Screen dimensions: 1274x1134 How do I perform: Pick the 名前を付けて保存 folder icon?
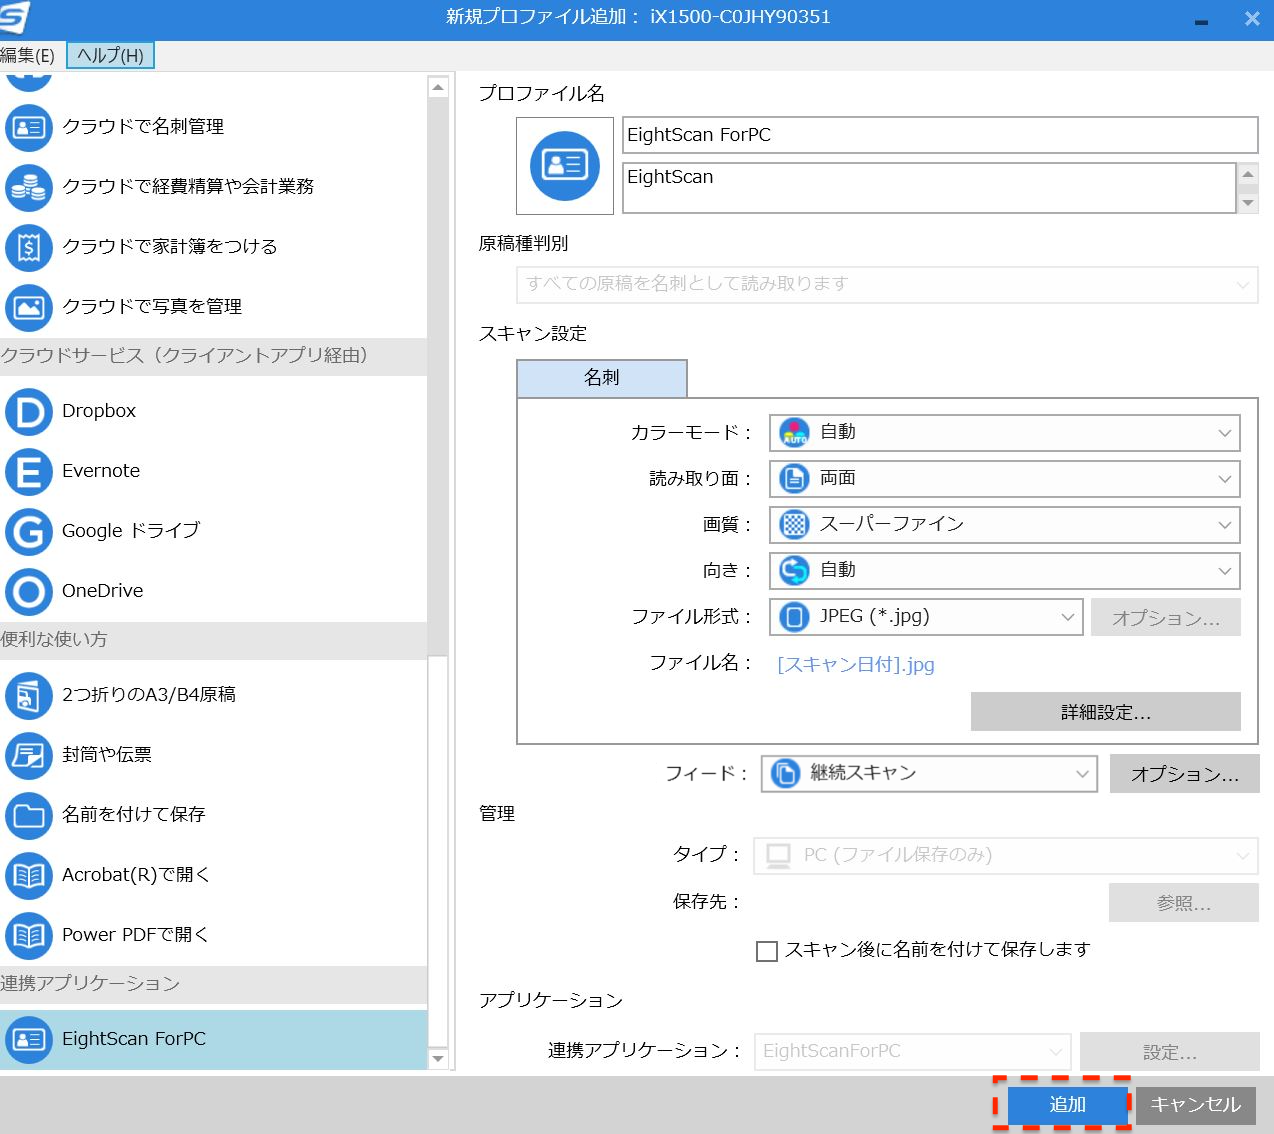tap(29, 815)
